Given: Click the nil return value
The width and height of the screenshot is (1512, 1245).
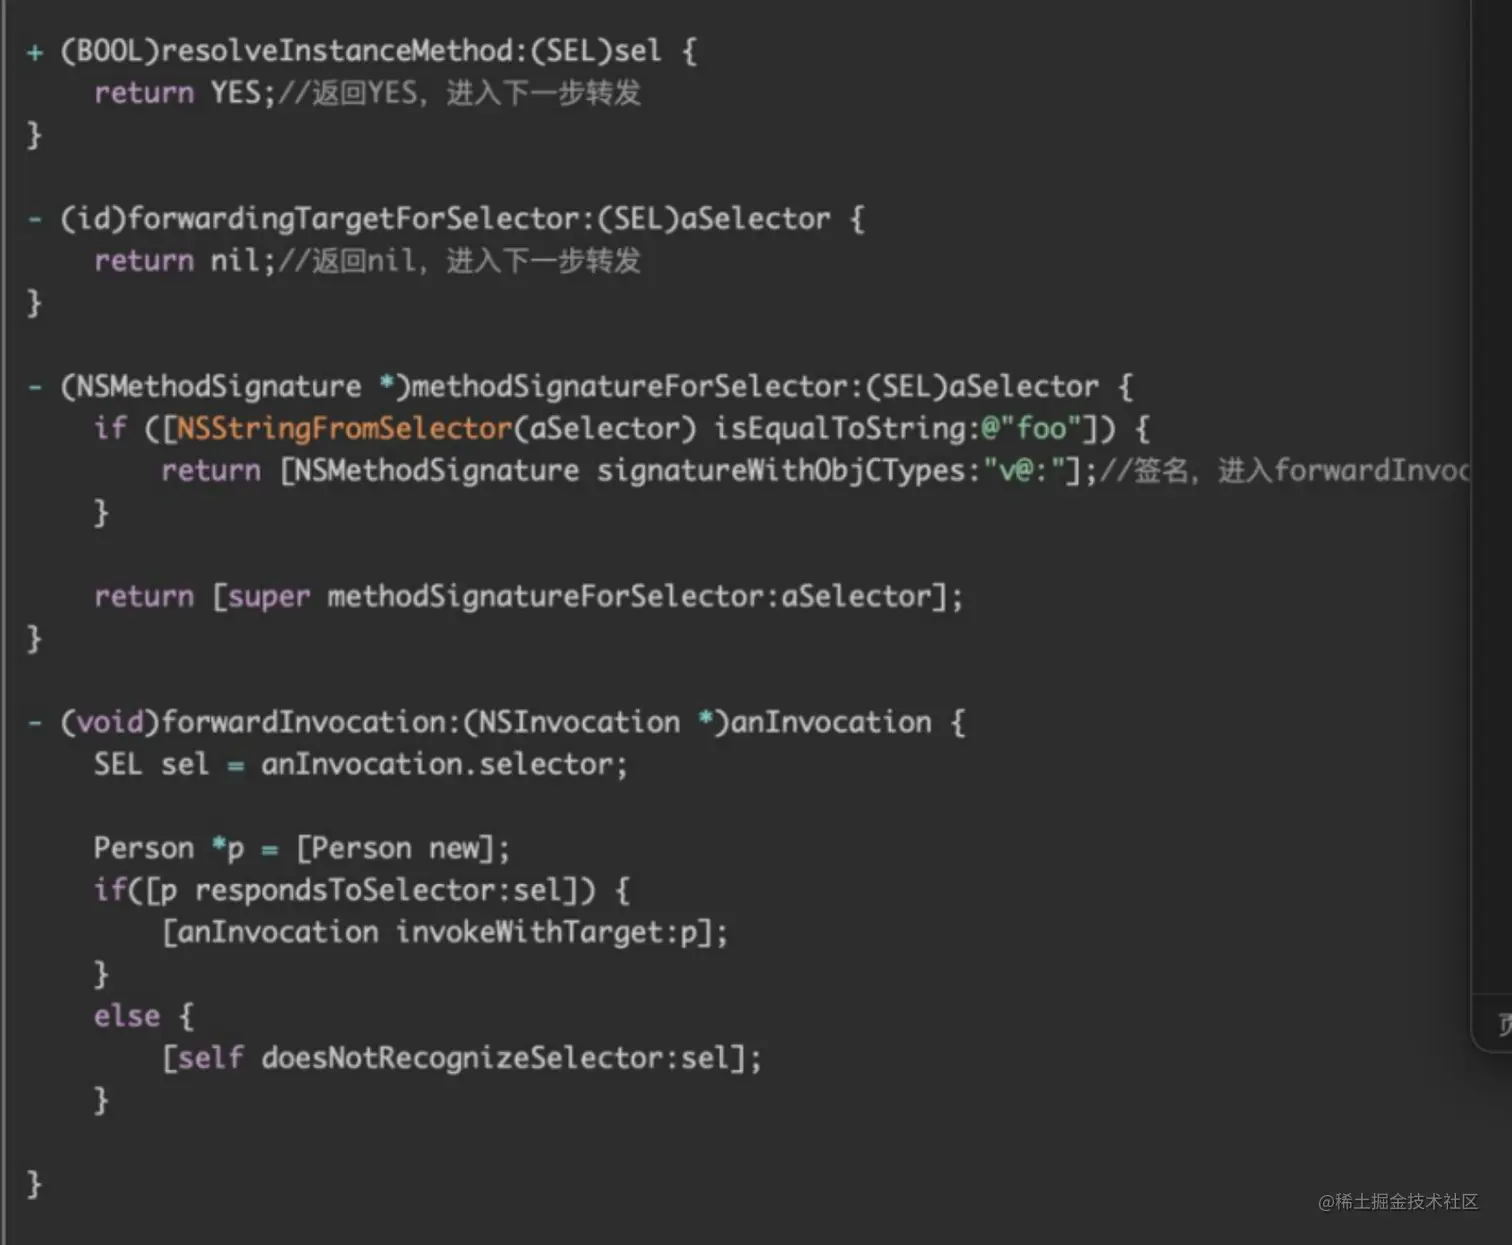Looking at the screenshot, I should [236, 261].
